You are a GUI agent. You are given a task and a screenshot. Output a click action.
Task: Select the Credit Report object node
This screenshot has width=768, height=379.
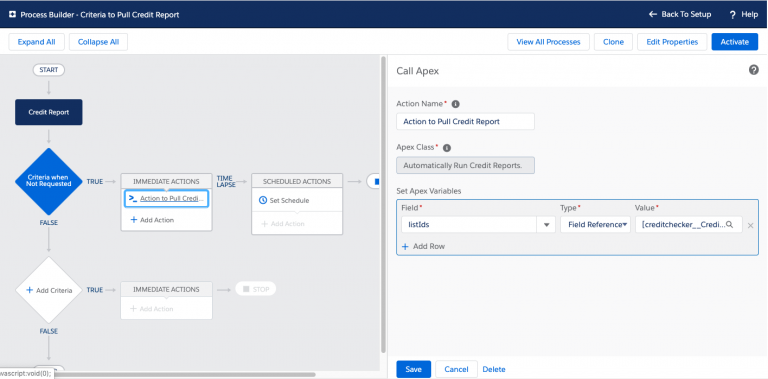(49, 112)
